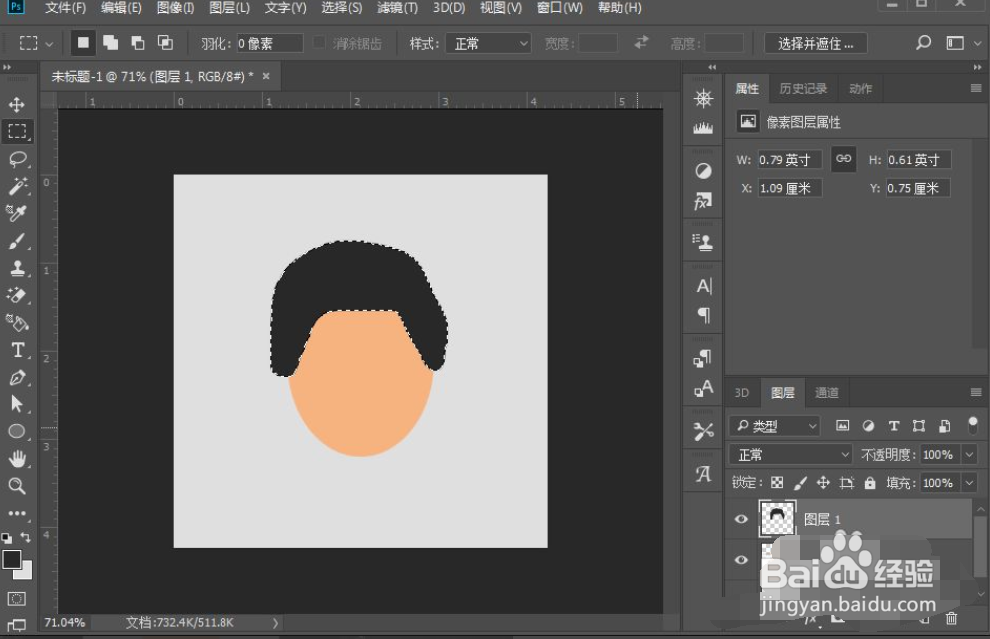Open the 滤镜(T) menu
Image resolution: width=990 pixels, height=639 pixels.
397,8
